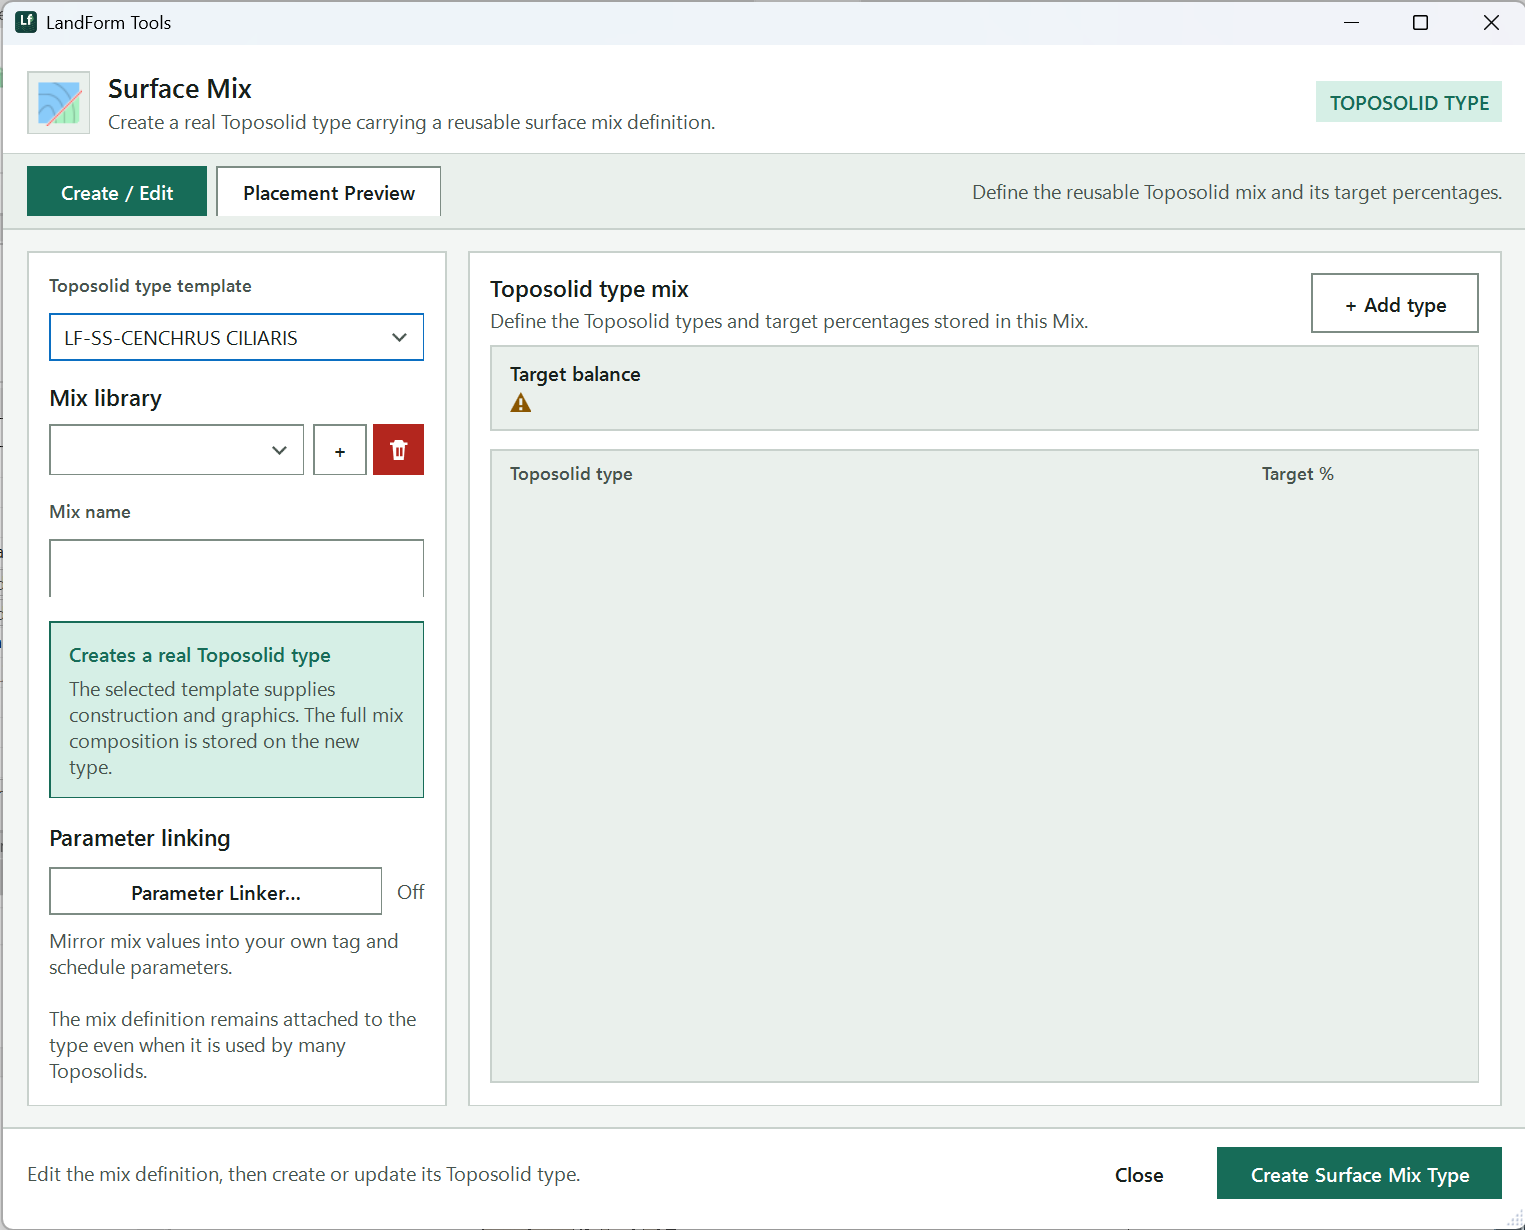
Task: Open the Parameter Linker dialog
Action: (x=215, y=892)
